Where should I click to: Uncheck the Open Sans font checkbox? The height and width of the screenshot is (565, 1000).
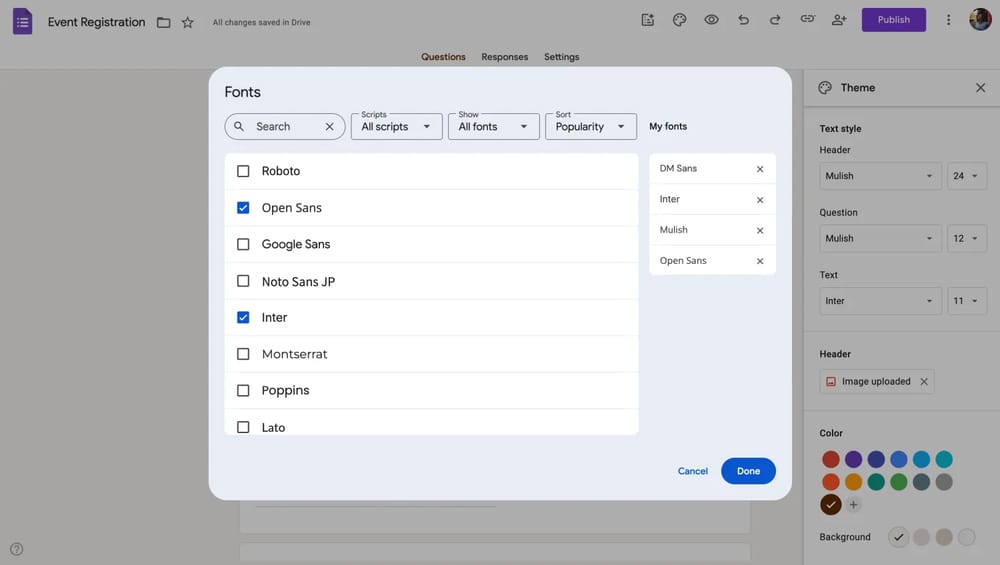coord(243,208)
